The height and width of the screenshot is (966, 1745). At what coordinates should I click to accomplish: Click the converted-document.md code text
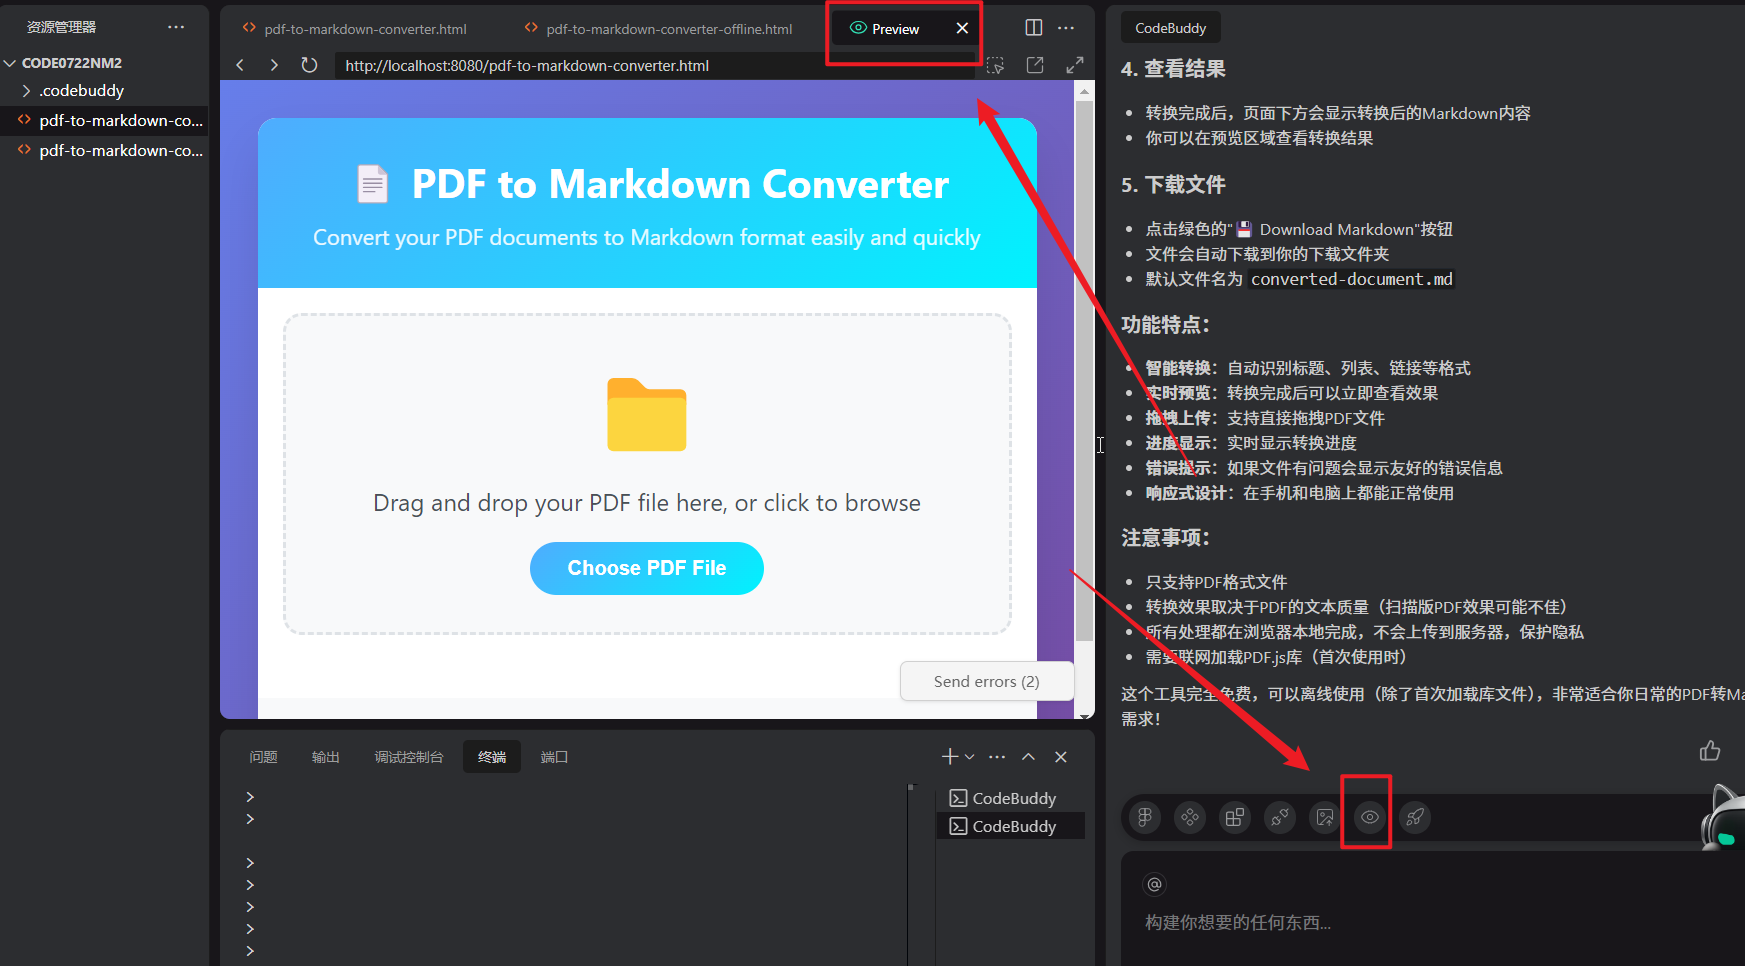tap(1352, 279)
